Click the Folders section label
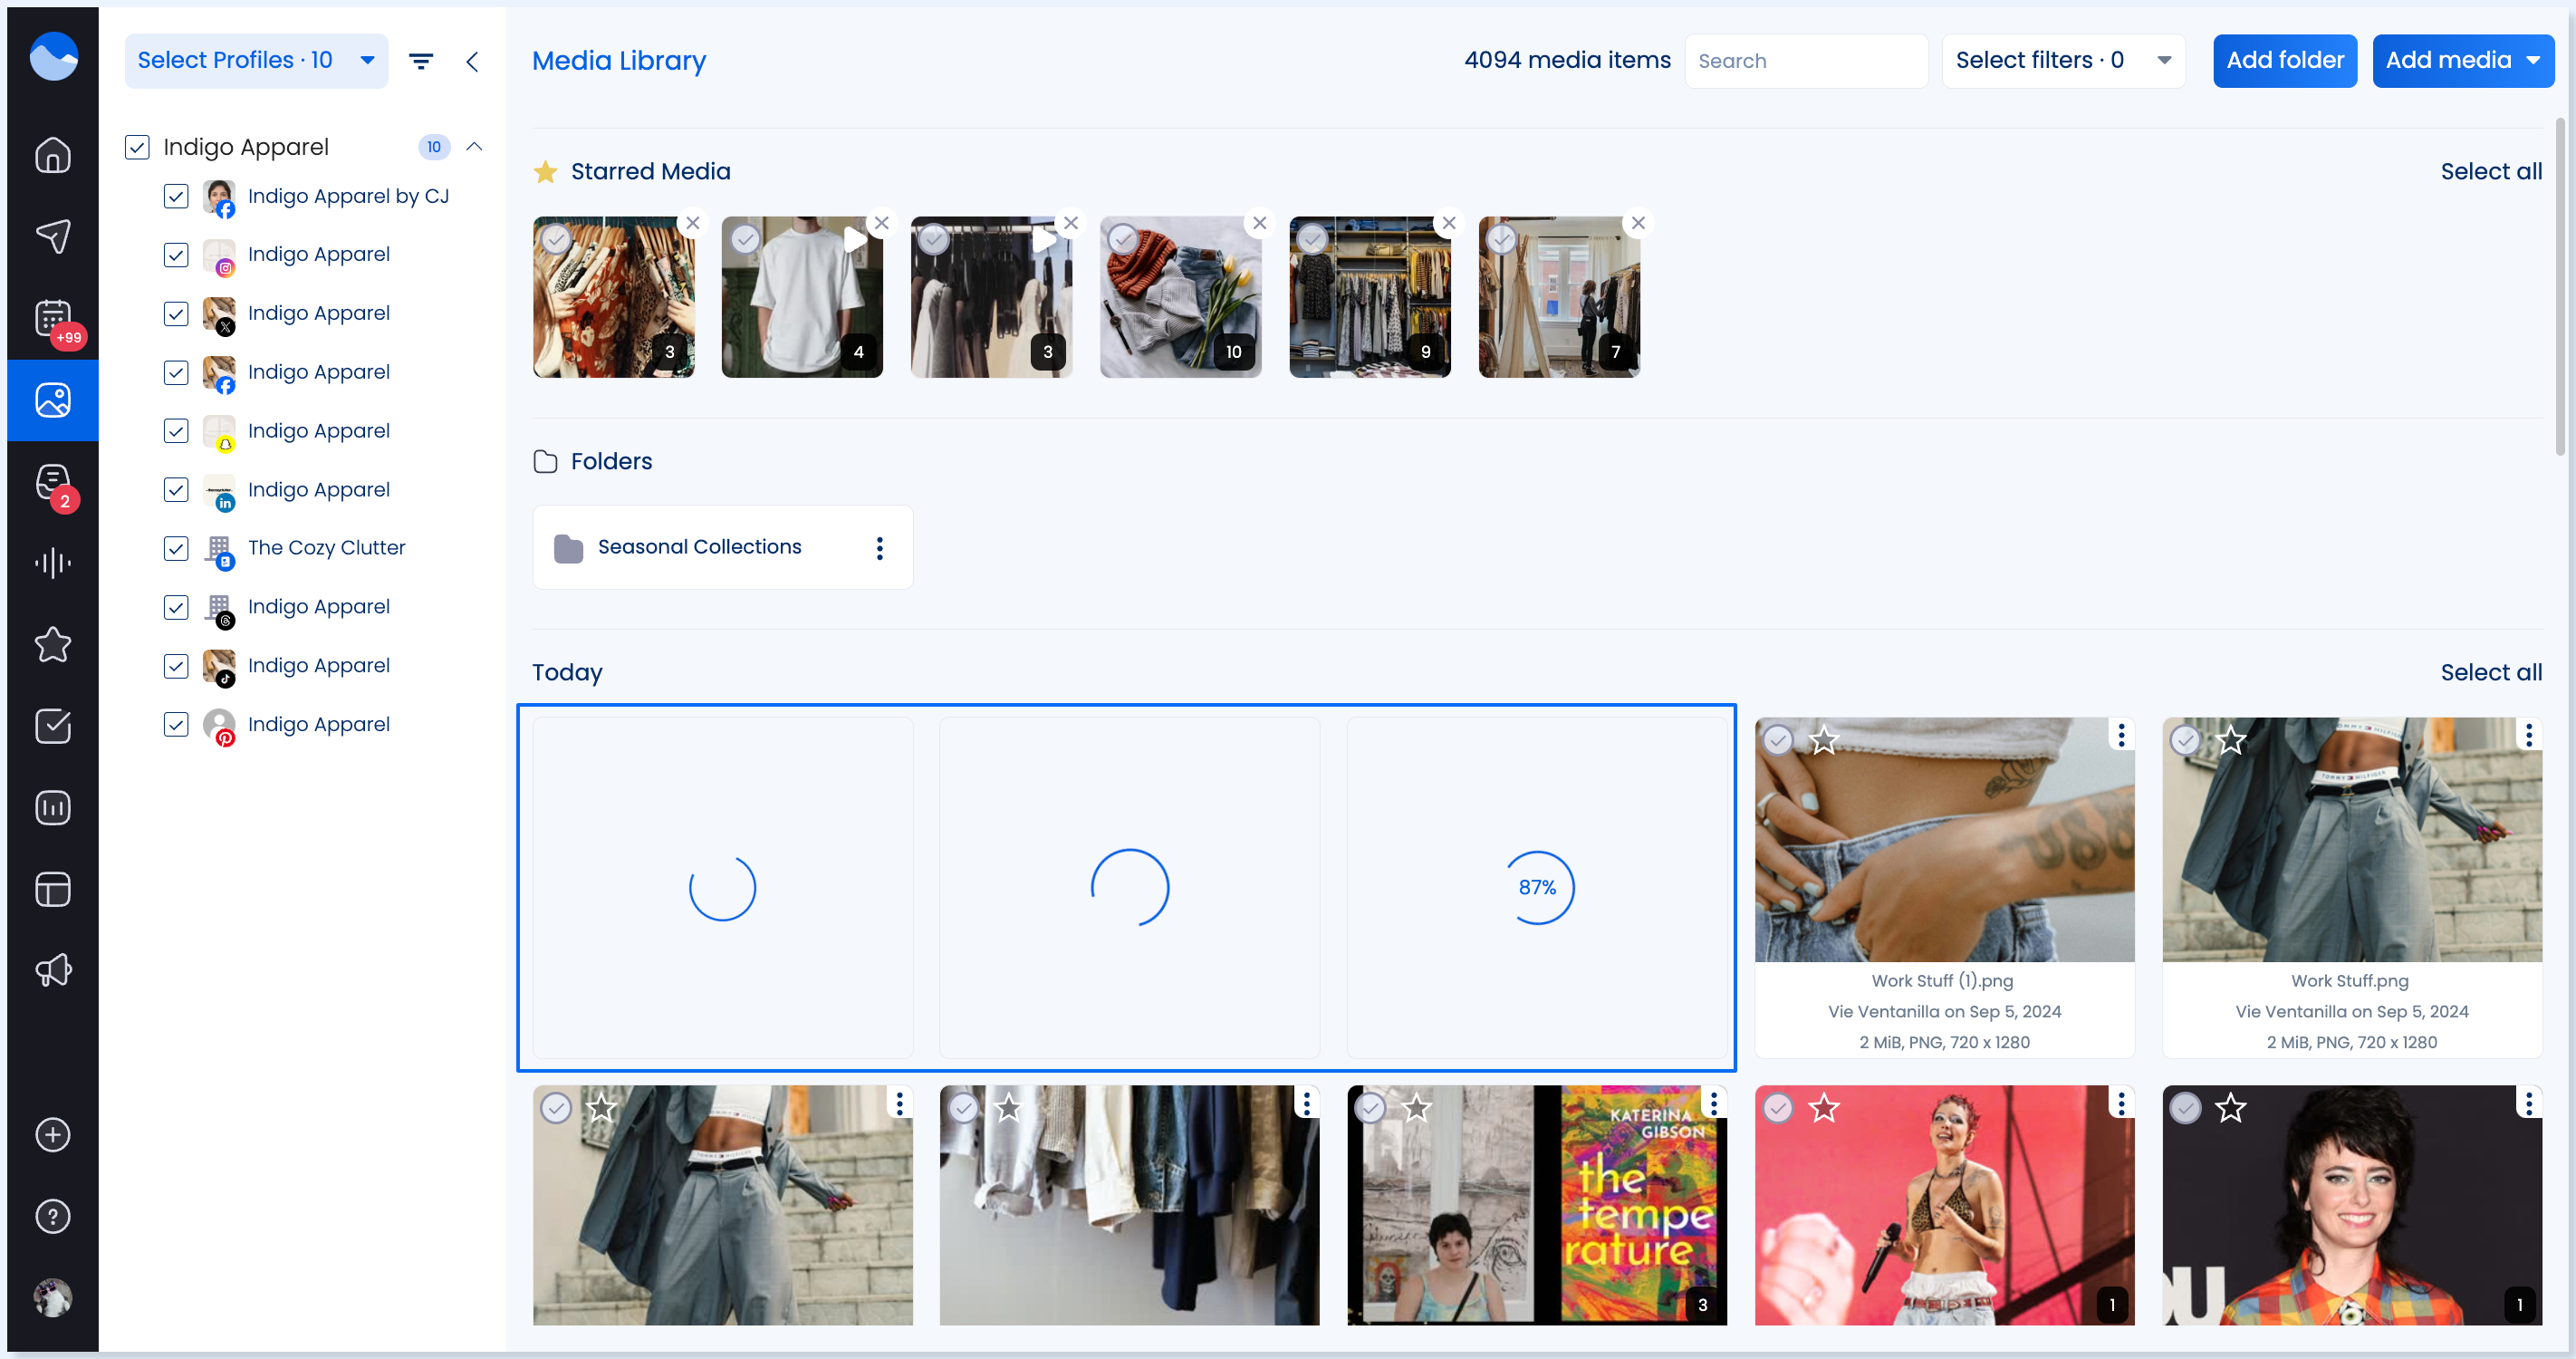The height and width of the screenshot is (1359, 2576). tap(611, 462)
